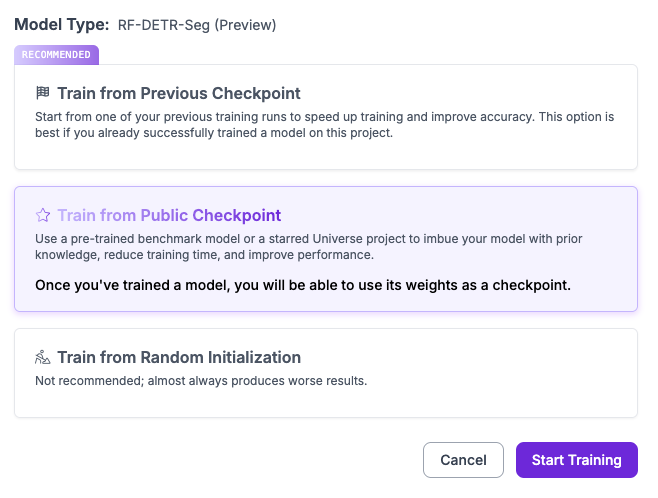
Task: Select the Train from Previous Checkpoint title
Action: [x=178, y=94]
